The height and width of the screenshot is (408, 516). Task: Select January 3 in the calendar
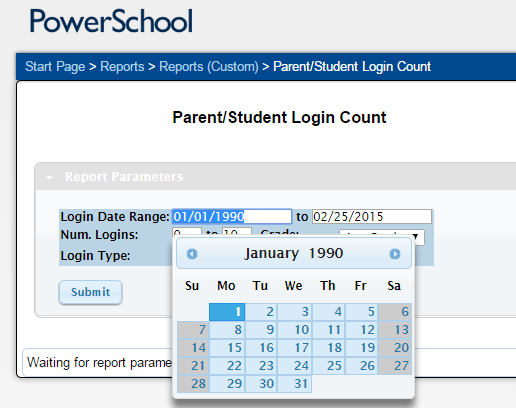pyautogui.click(x=295, y=312)
